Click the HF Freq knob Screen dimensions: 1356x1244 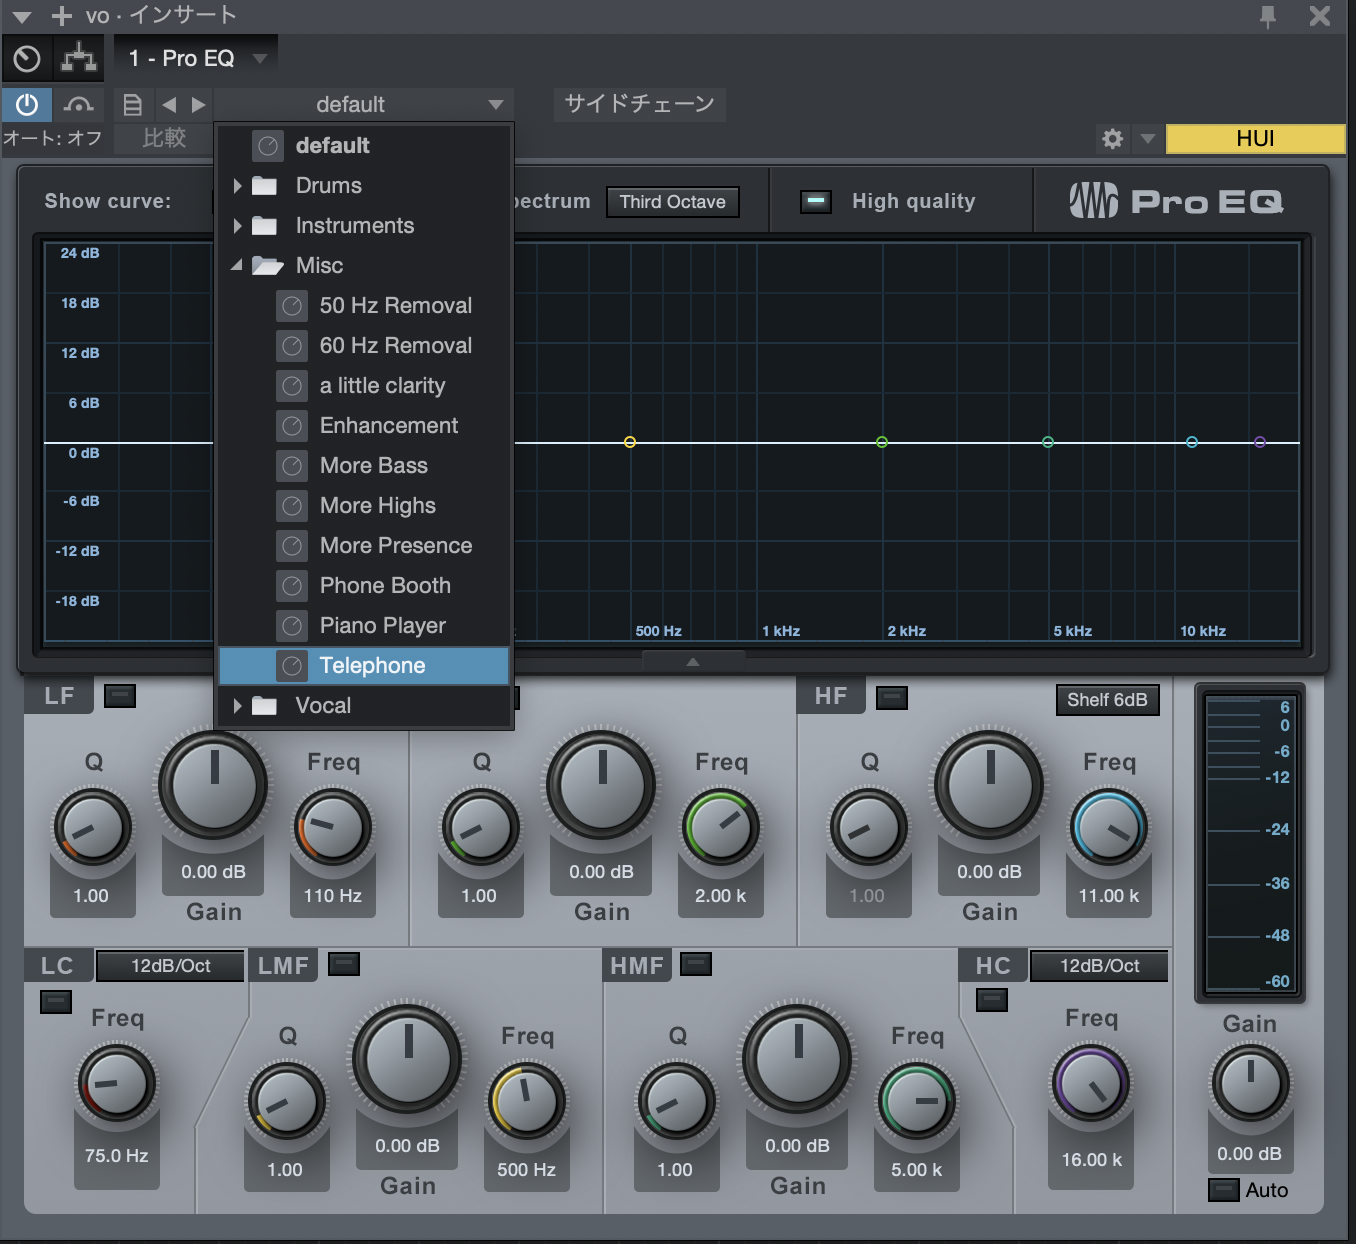(1108, 829)
